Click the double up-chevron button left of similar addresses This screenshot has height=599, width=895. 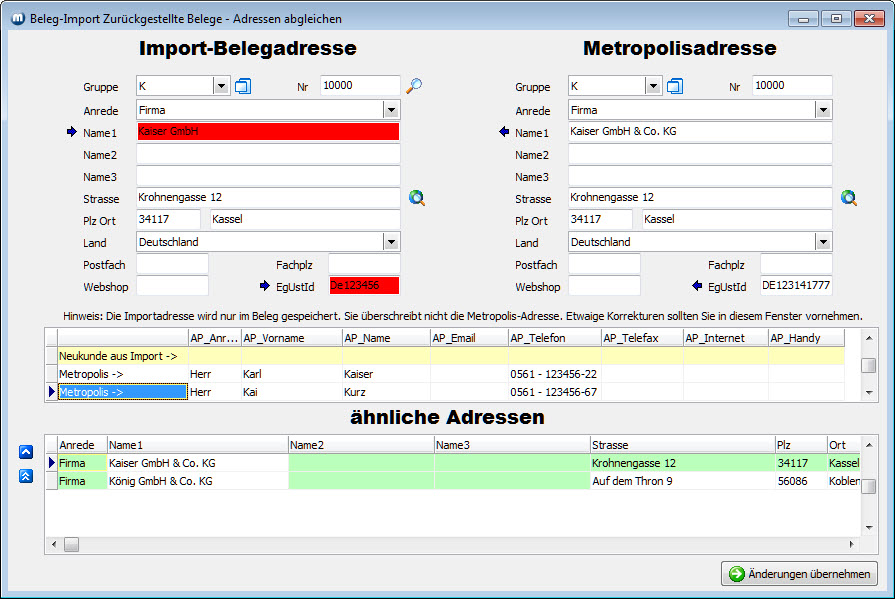(26, 476)
